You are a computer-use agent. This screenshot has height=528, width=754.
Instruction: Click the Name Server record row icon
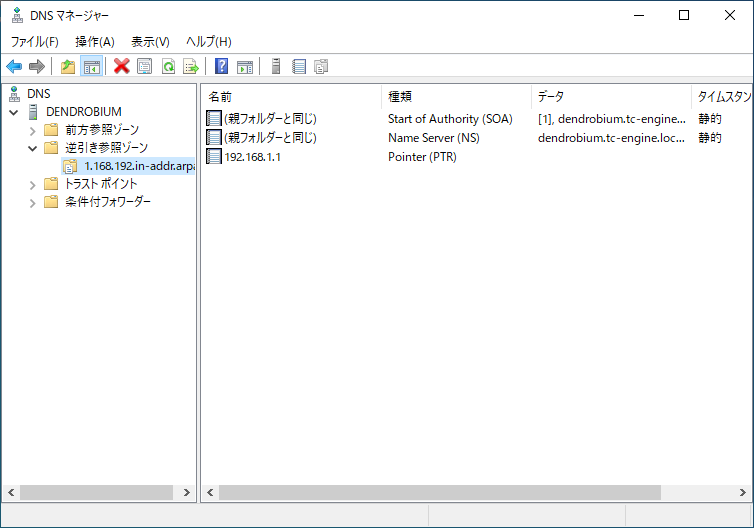(214, 138)
